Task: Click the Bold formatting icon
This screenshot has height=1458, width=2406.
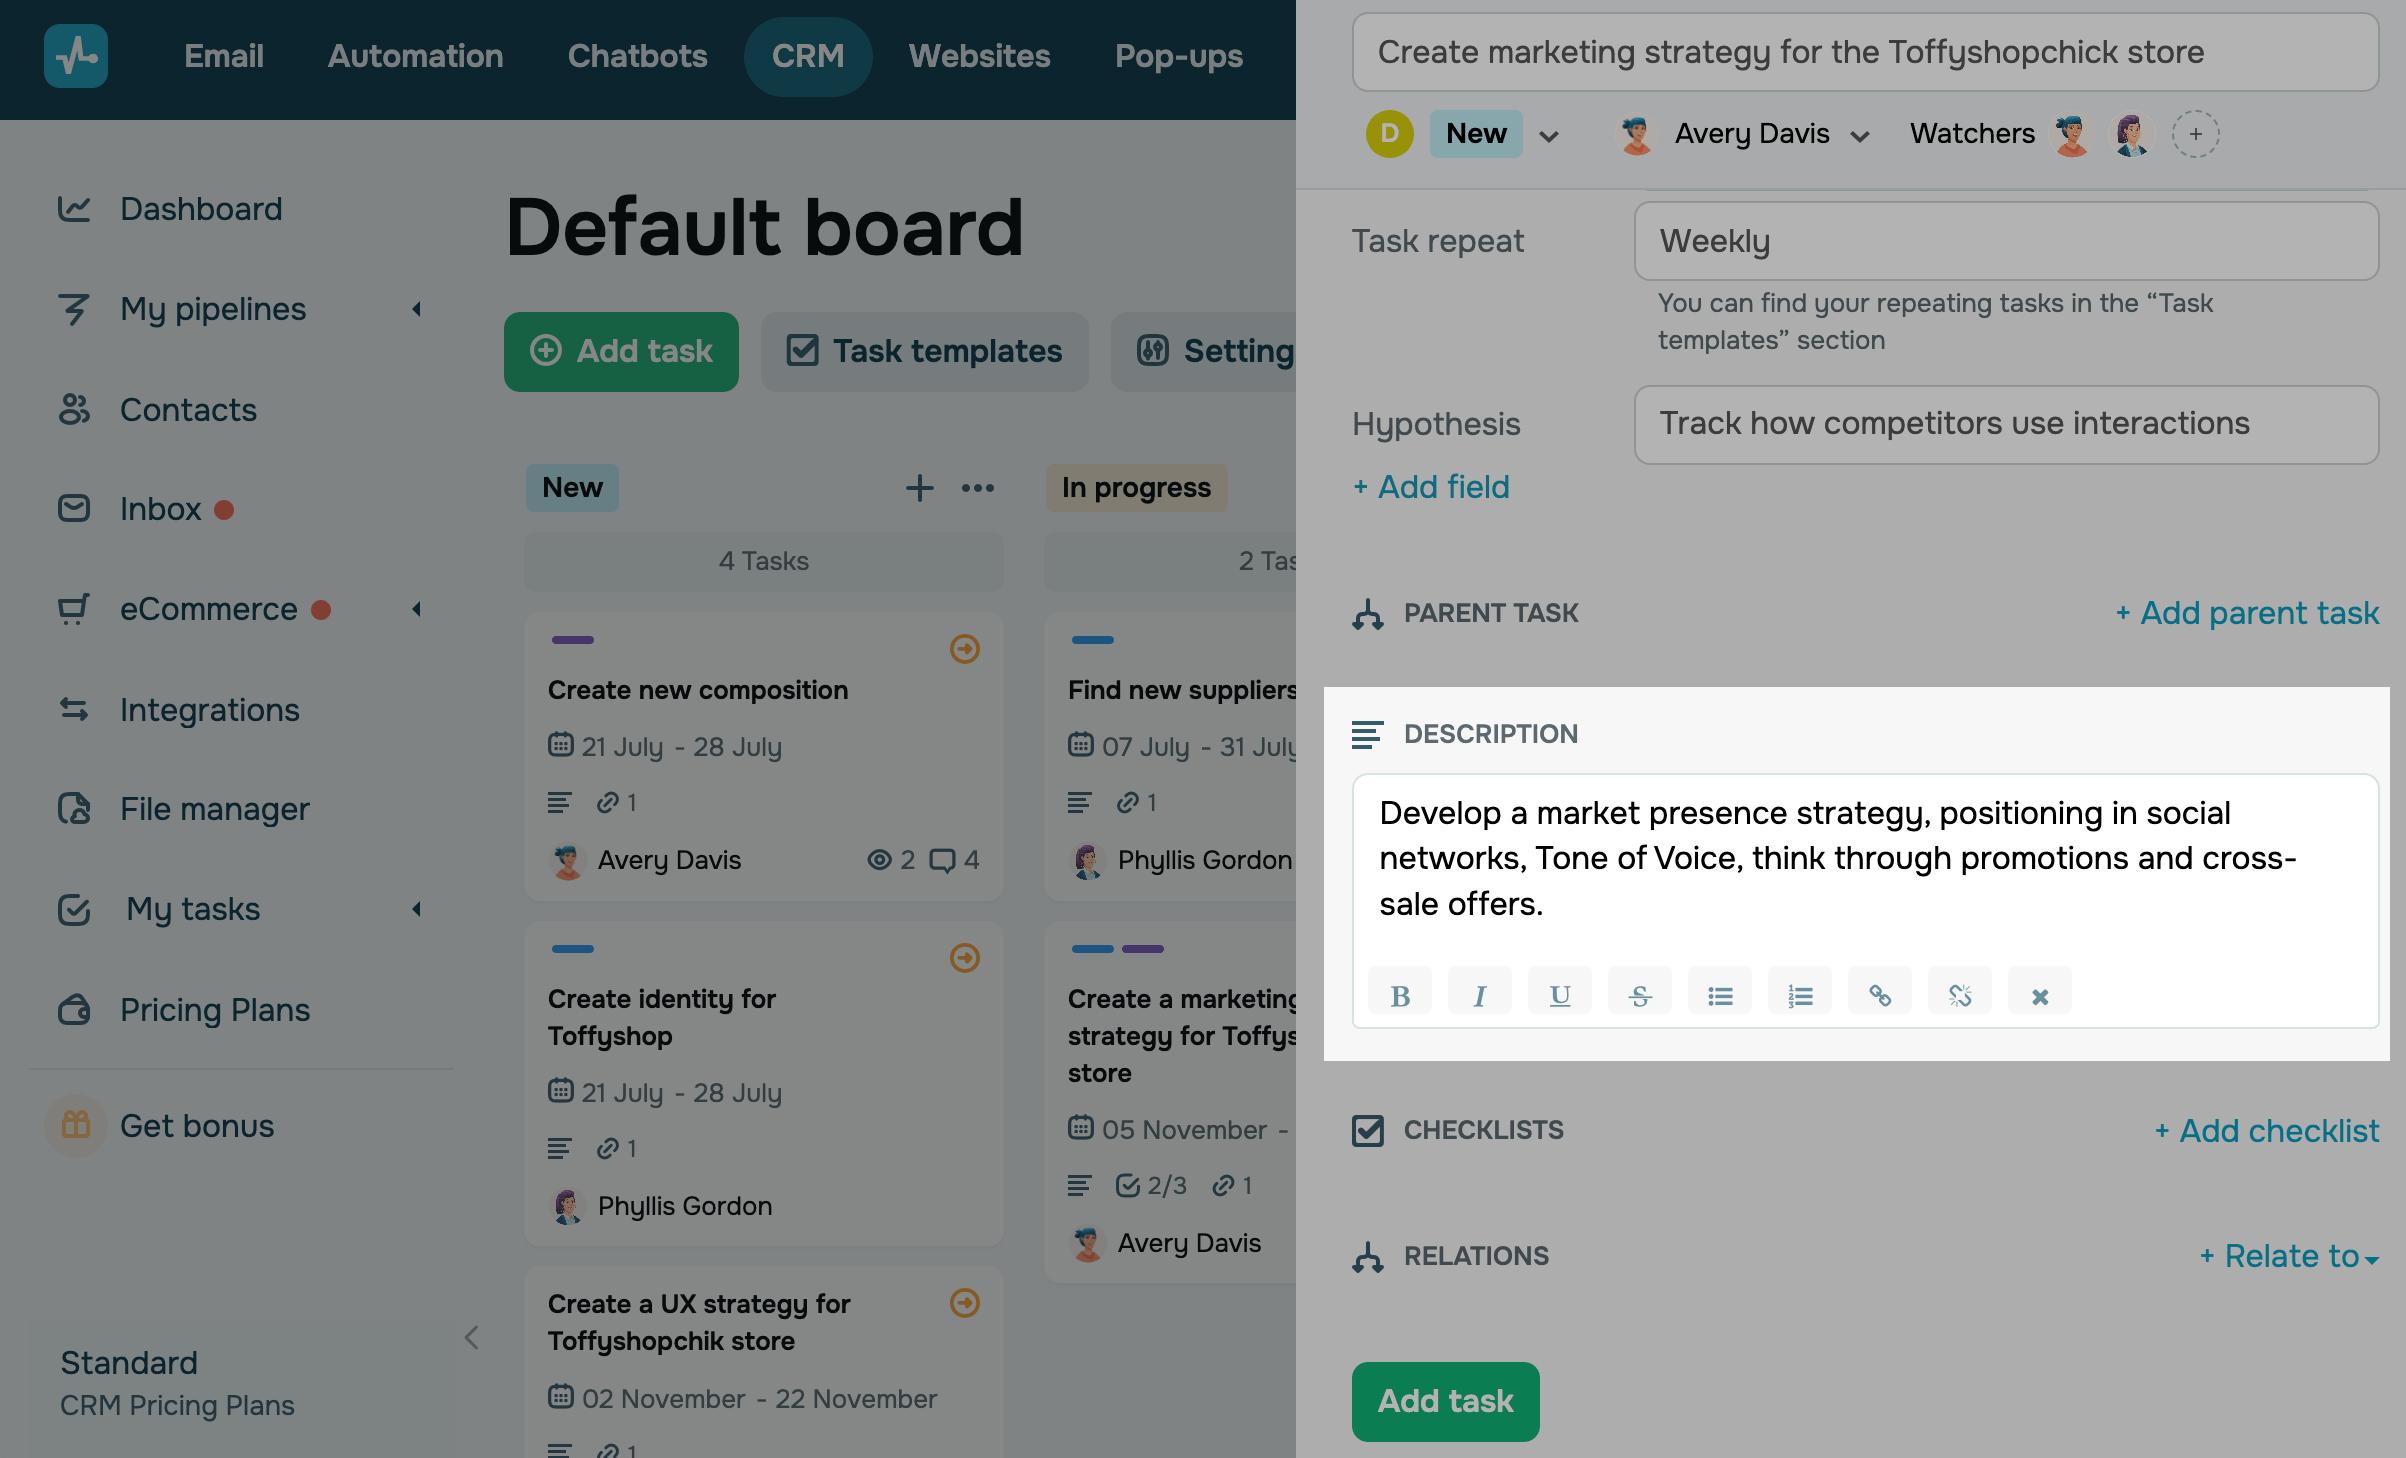Action: (x=1399, y=995)
